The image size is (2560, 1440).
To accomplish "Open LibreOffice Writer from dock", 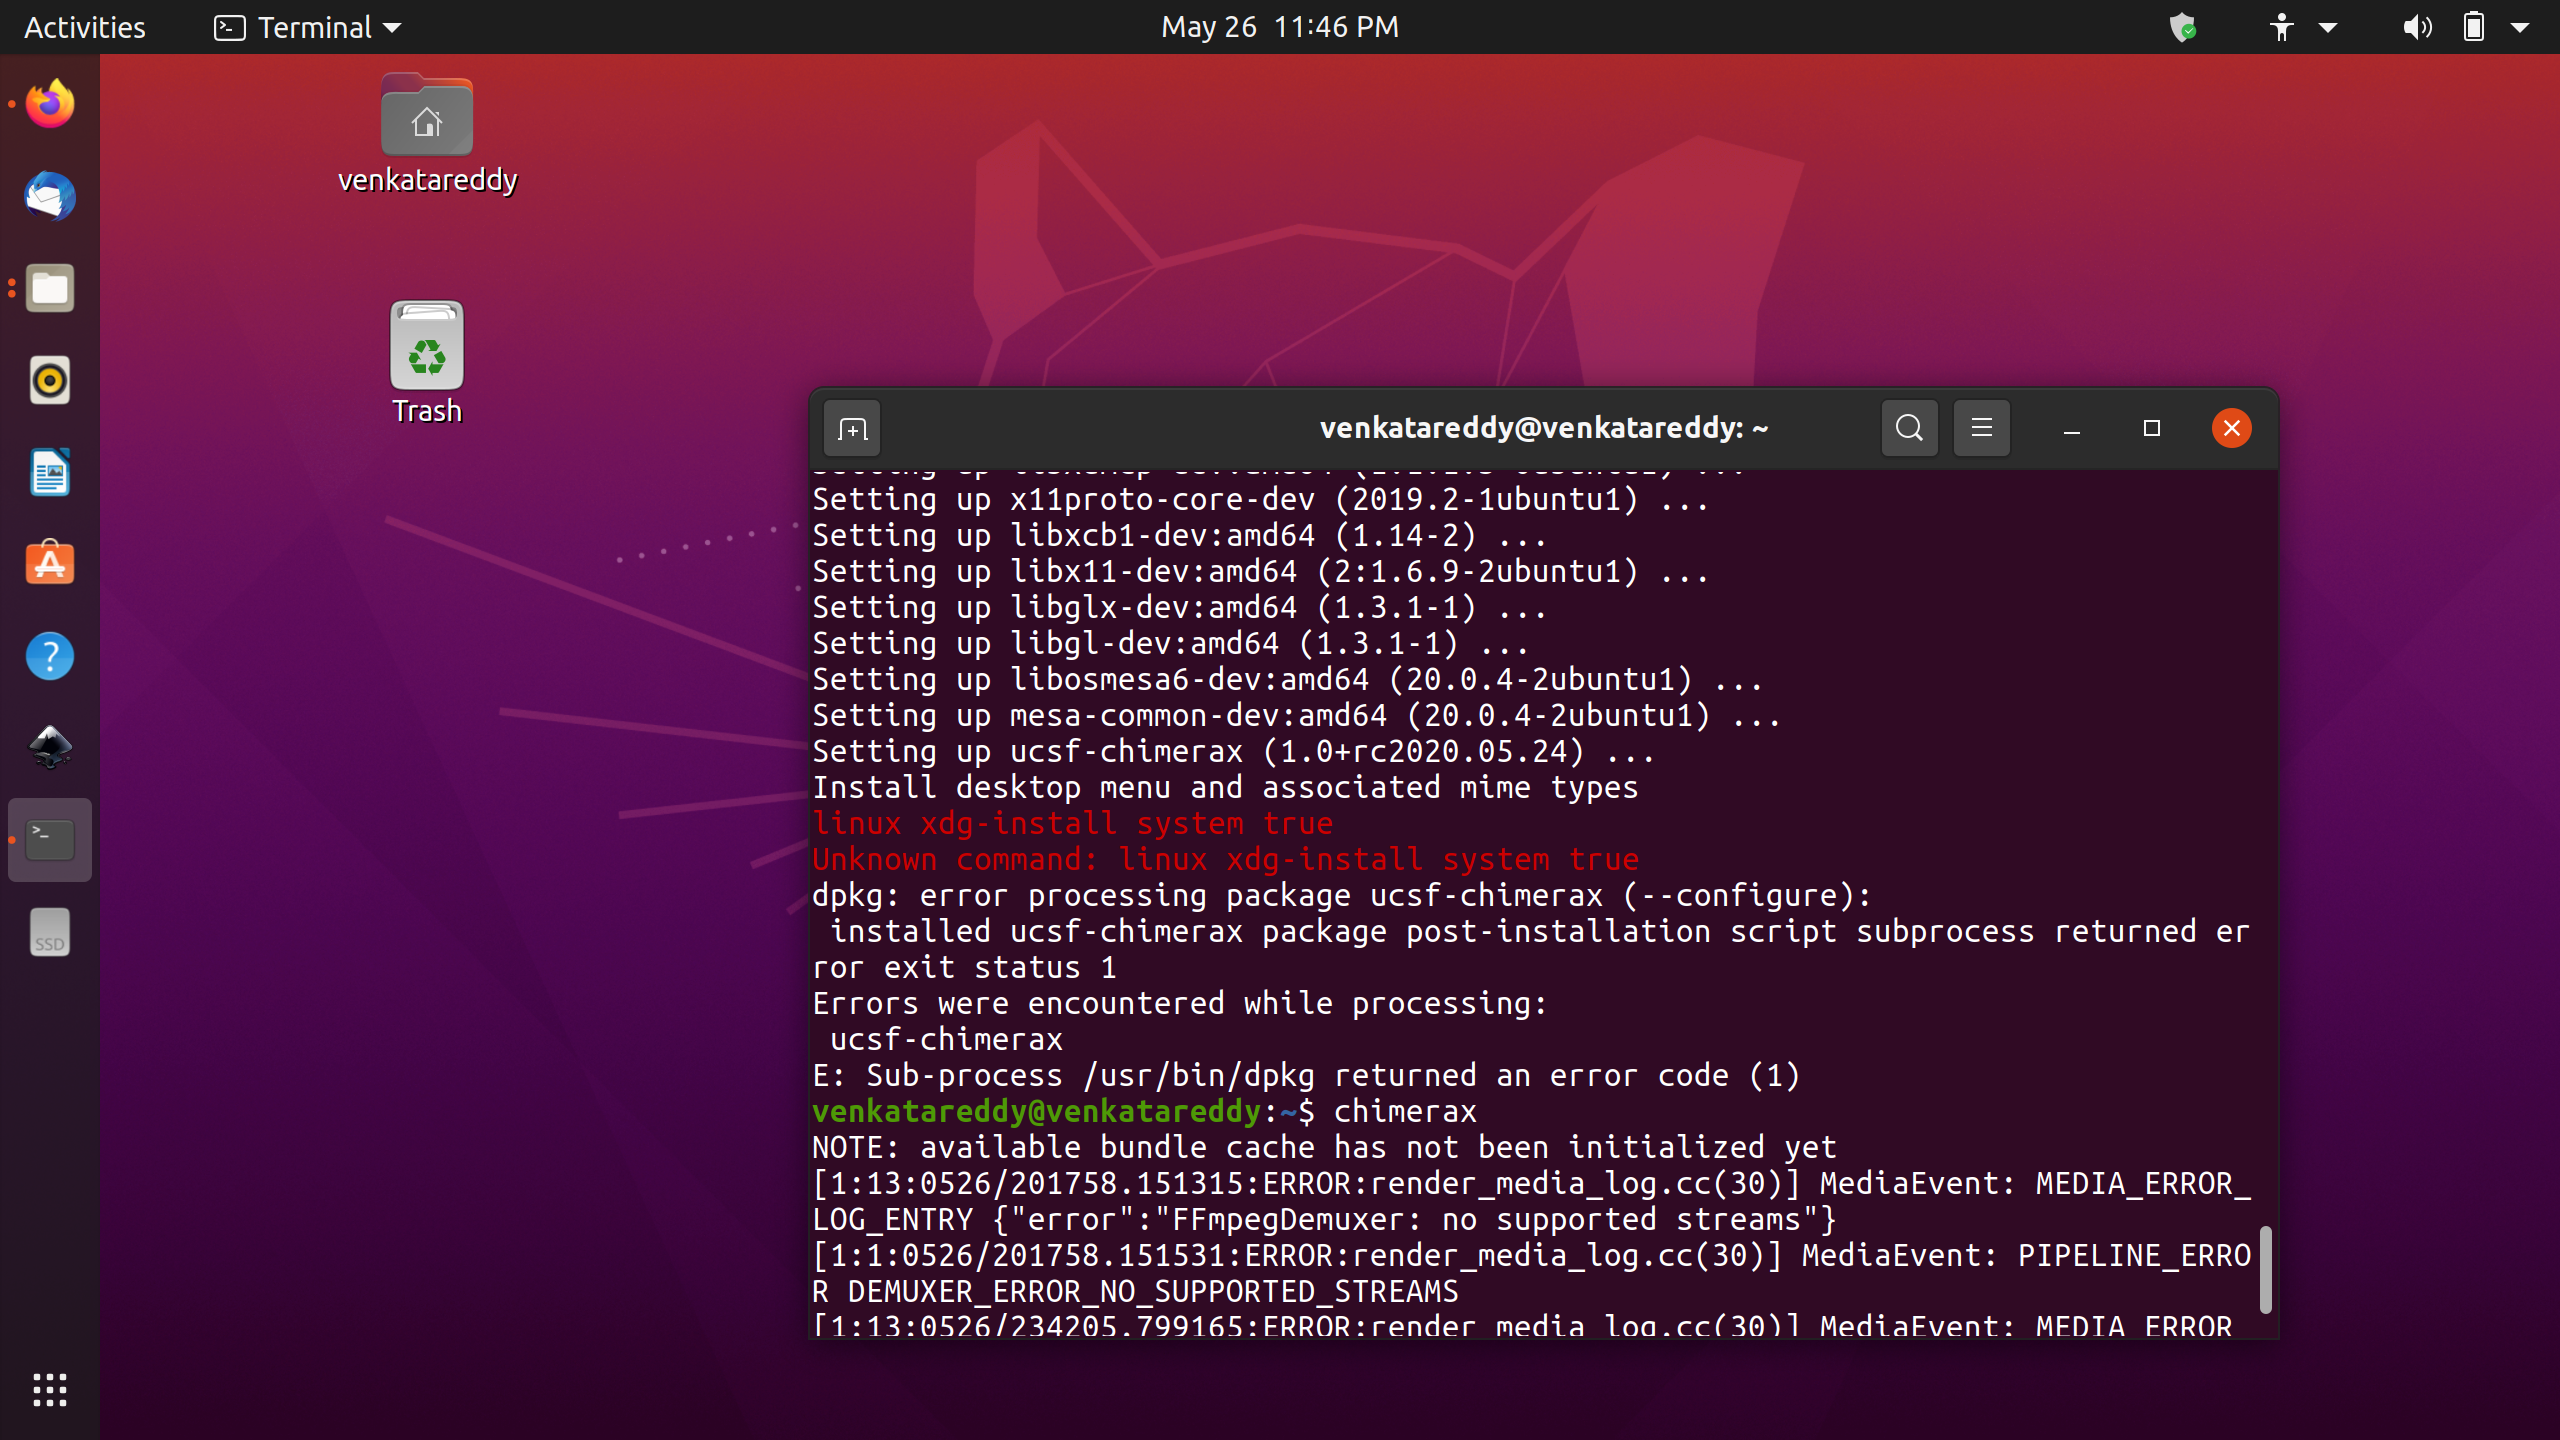I will tap(50, 473).
